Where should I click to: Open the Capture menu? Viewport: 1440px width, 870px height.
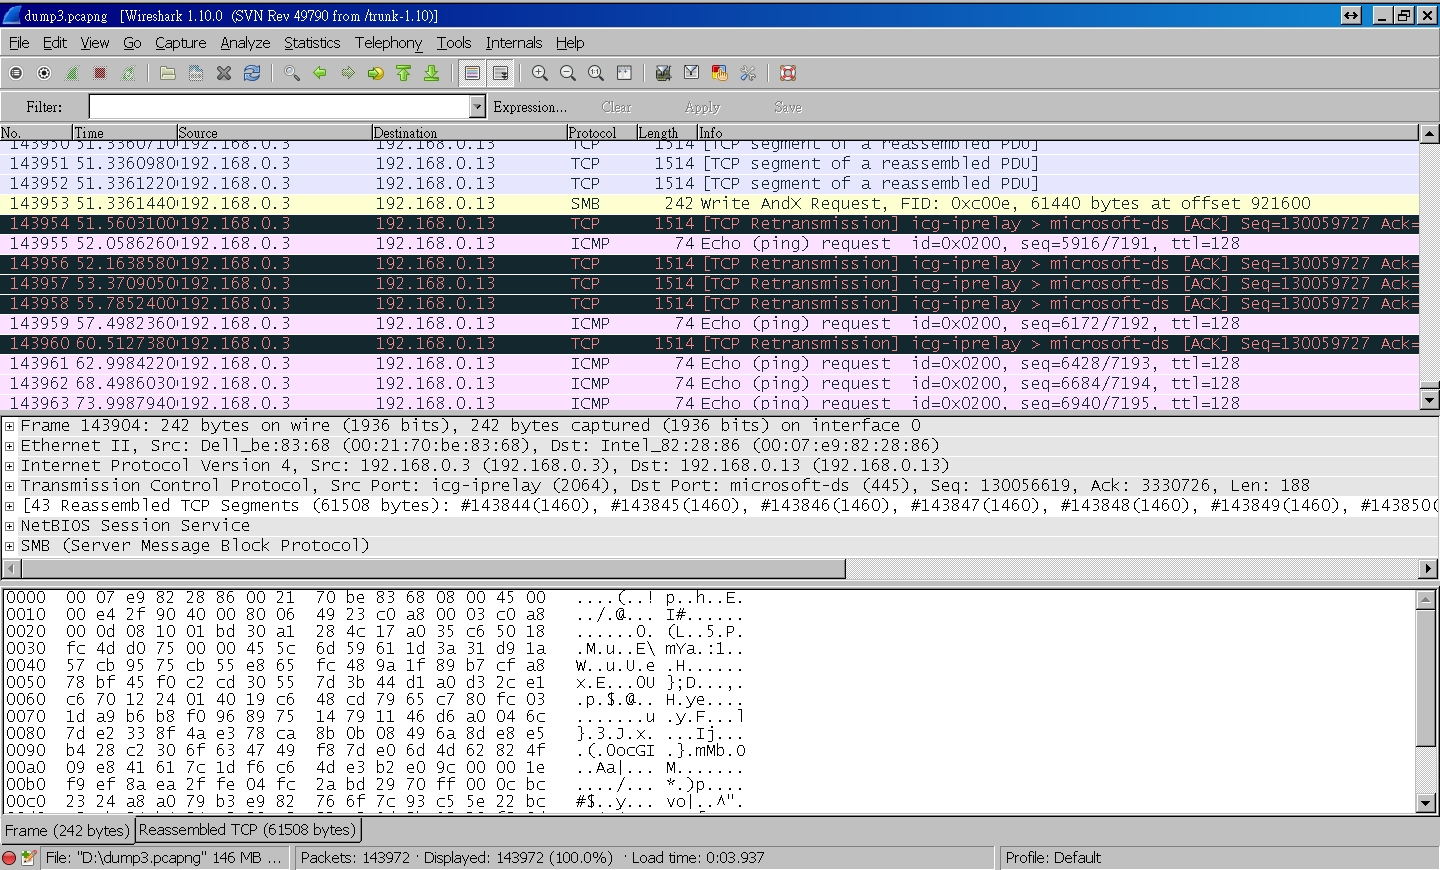(x=181, y=43)
